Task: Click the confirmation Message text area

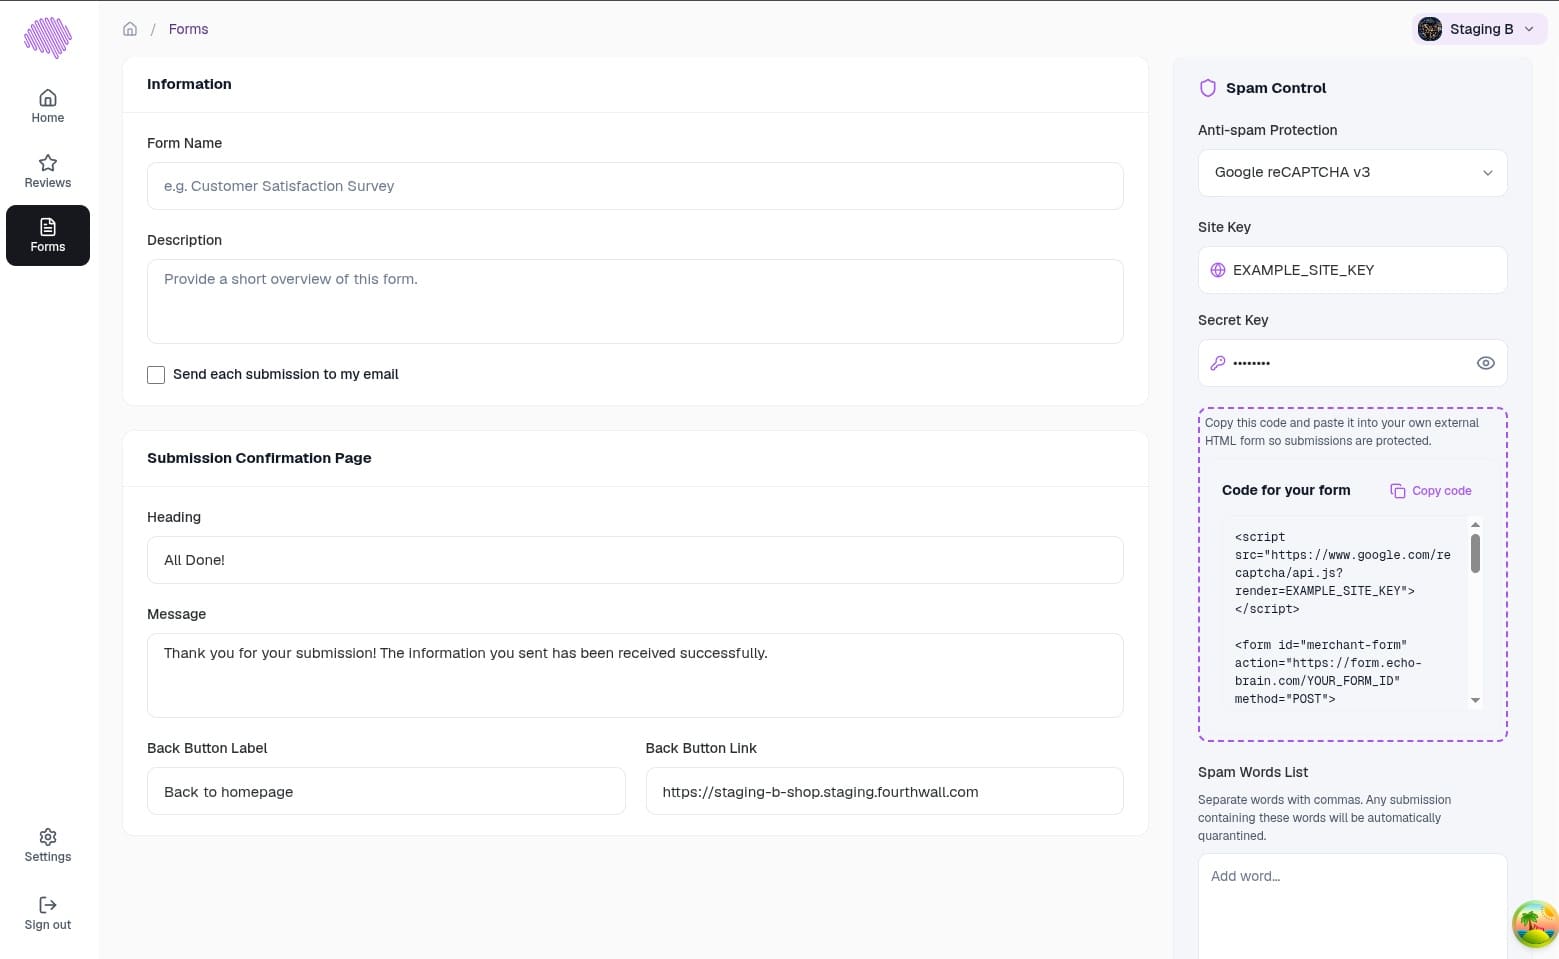Action: click(635, 675)
